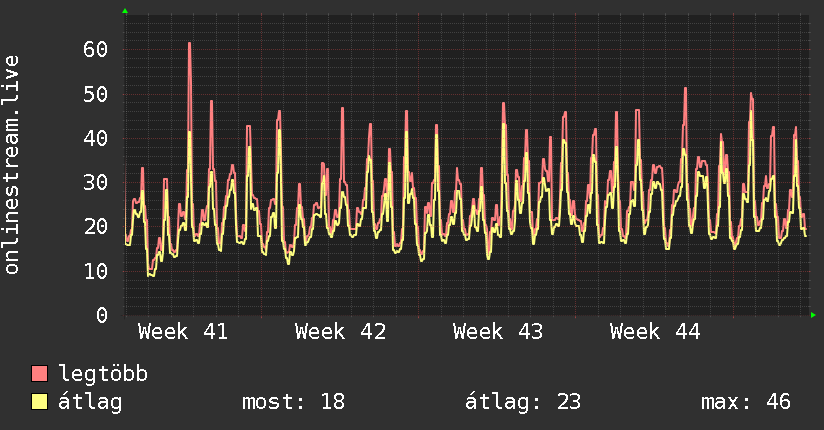The image size is (824, 430).
Task: Click the green arrow at x-axis end
Action: coord(813,315)
